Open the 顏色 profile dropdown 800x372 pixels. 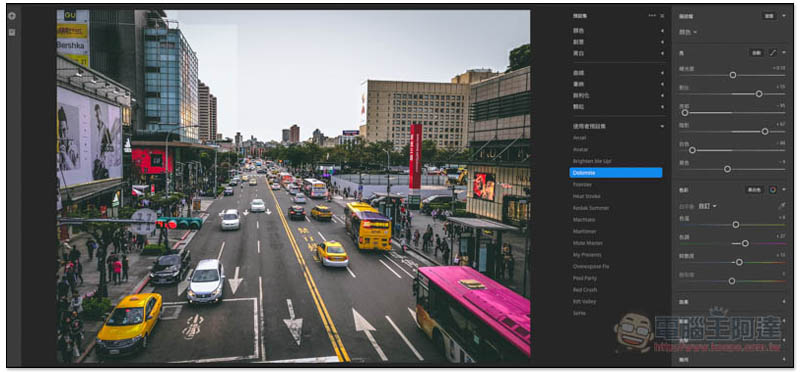pyautogui.click(x=688, y=32)
